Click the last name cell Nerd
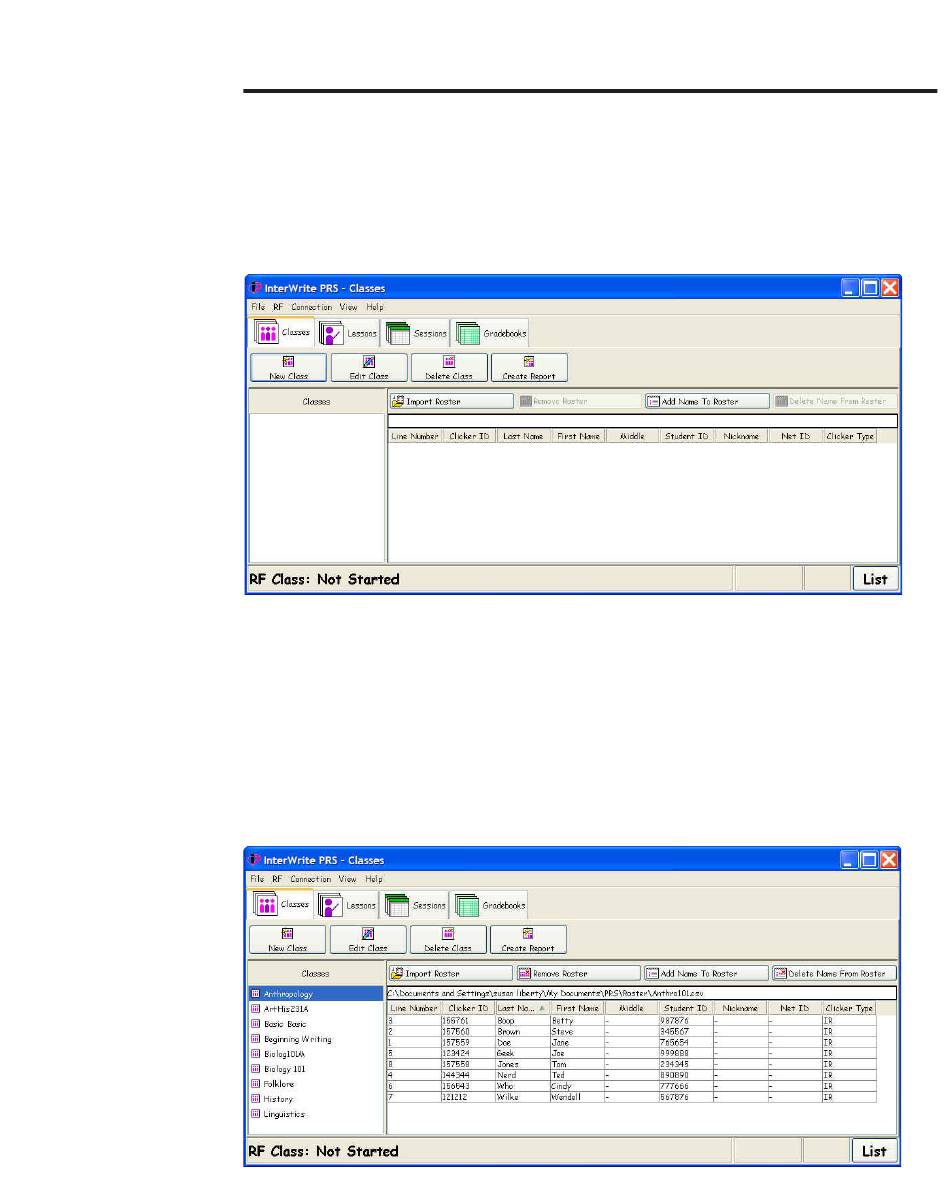This screenshot has height=1181, width=950. click(x=523, y=1076)
